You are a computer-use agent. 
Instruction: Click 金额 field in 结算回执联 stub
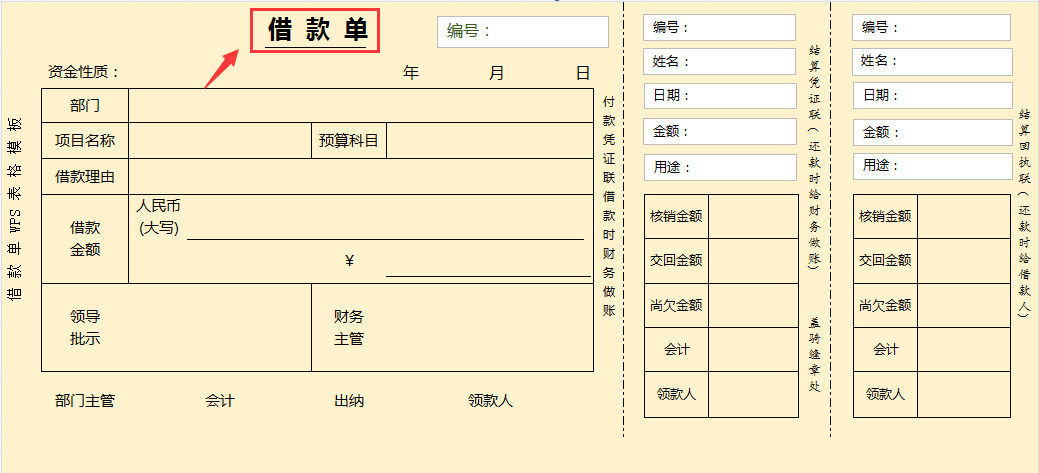[x=932, y=132]
